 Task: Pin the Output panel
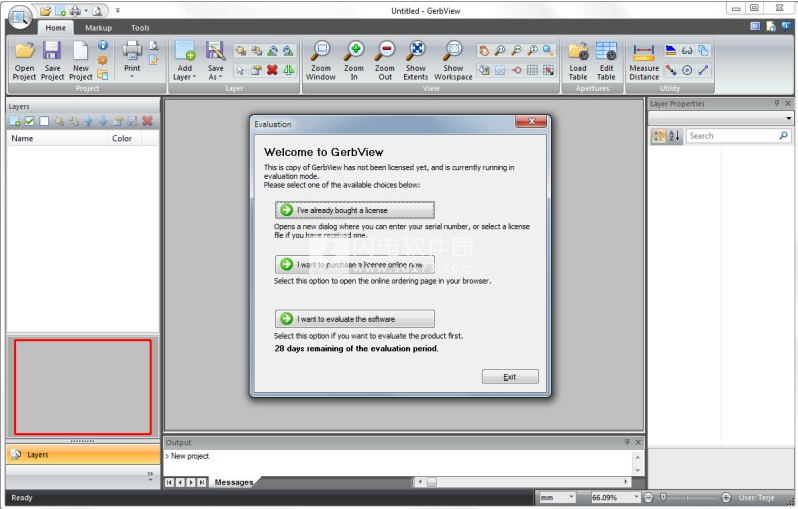point(627,442)
